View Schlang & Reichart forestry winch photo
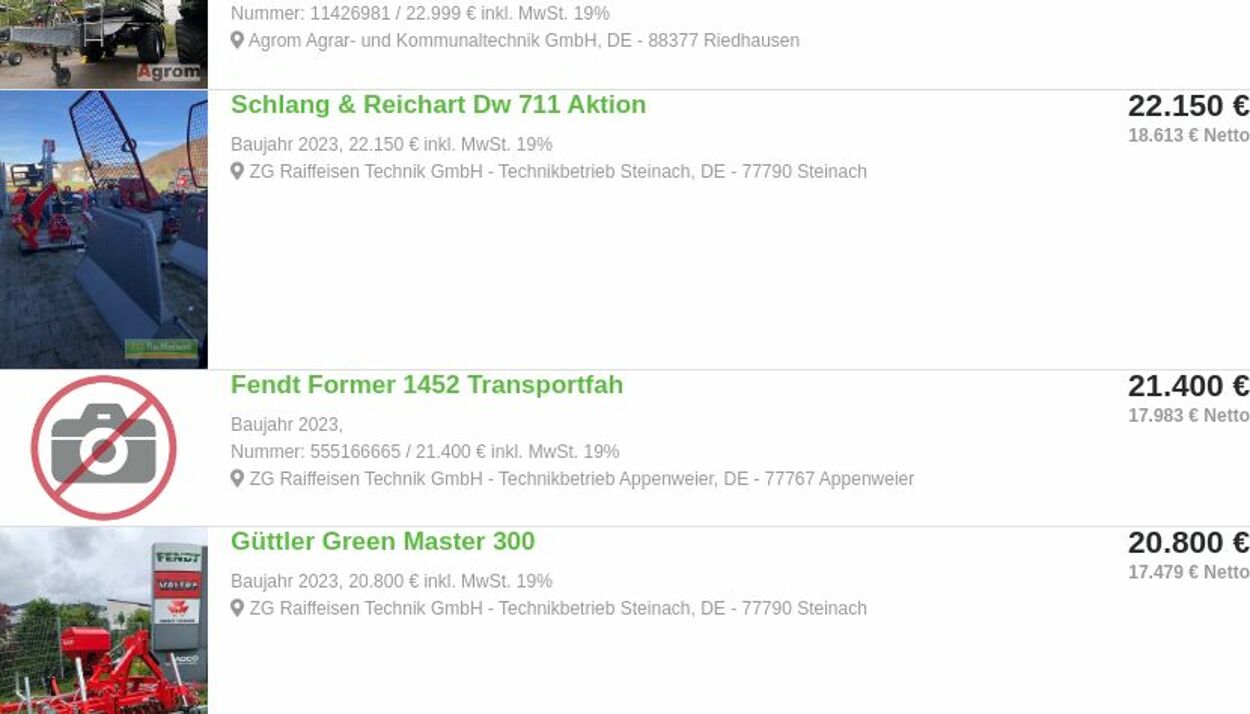 [x=104, y=230]
